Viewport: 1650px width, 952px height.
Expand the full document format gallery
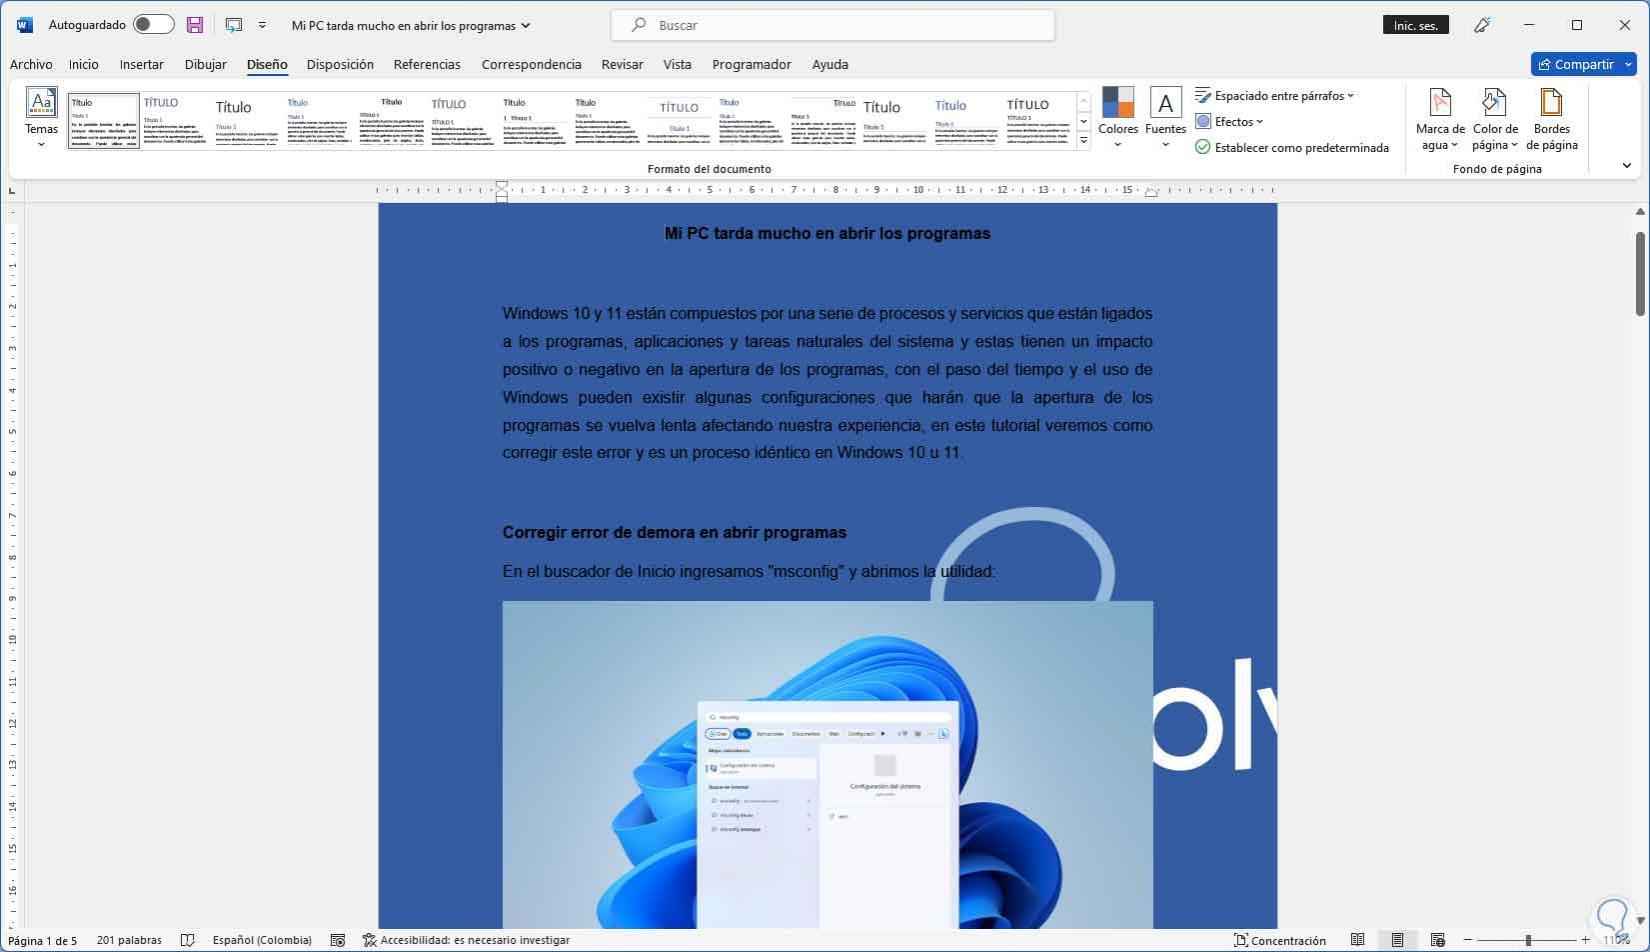1083,141
